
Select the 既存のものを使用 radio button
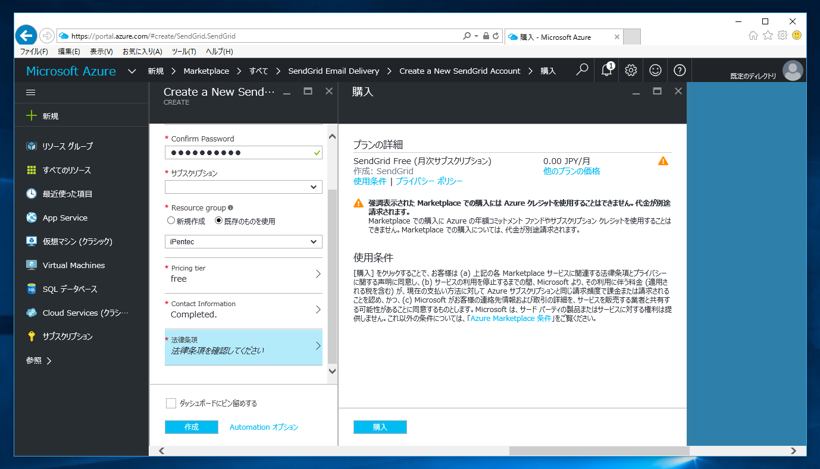pos(219,221)
